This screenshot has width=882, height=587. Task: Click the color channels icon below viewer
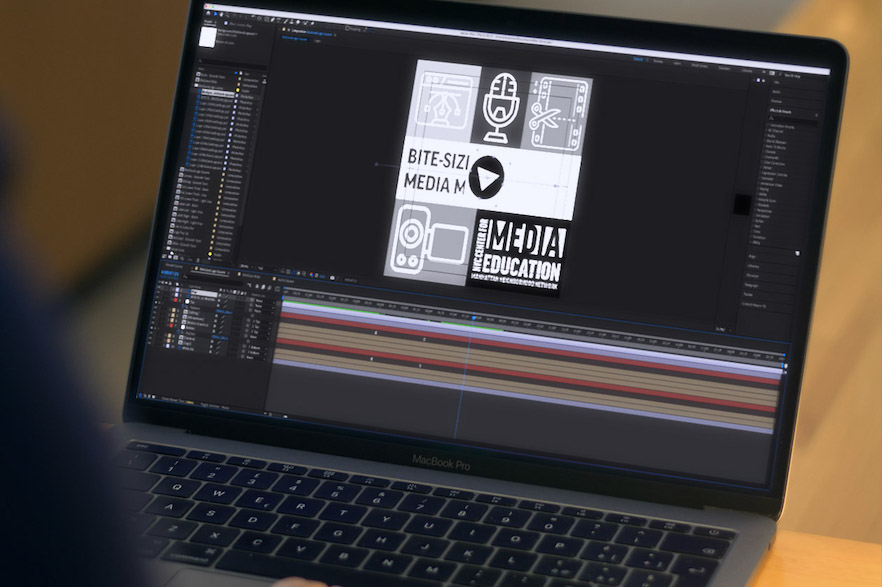(312, 274)
